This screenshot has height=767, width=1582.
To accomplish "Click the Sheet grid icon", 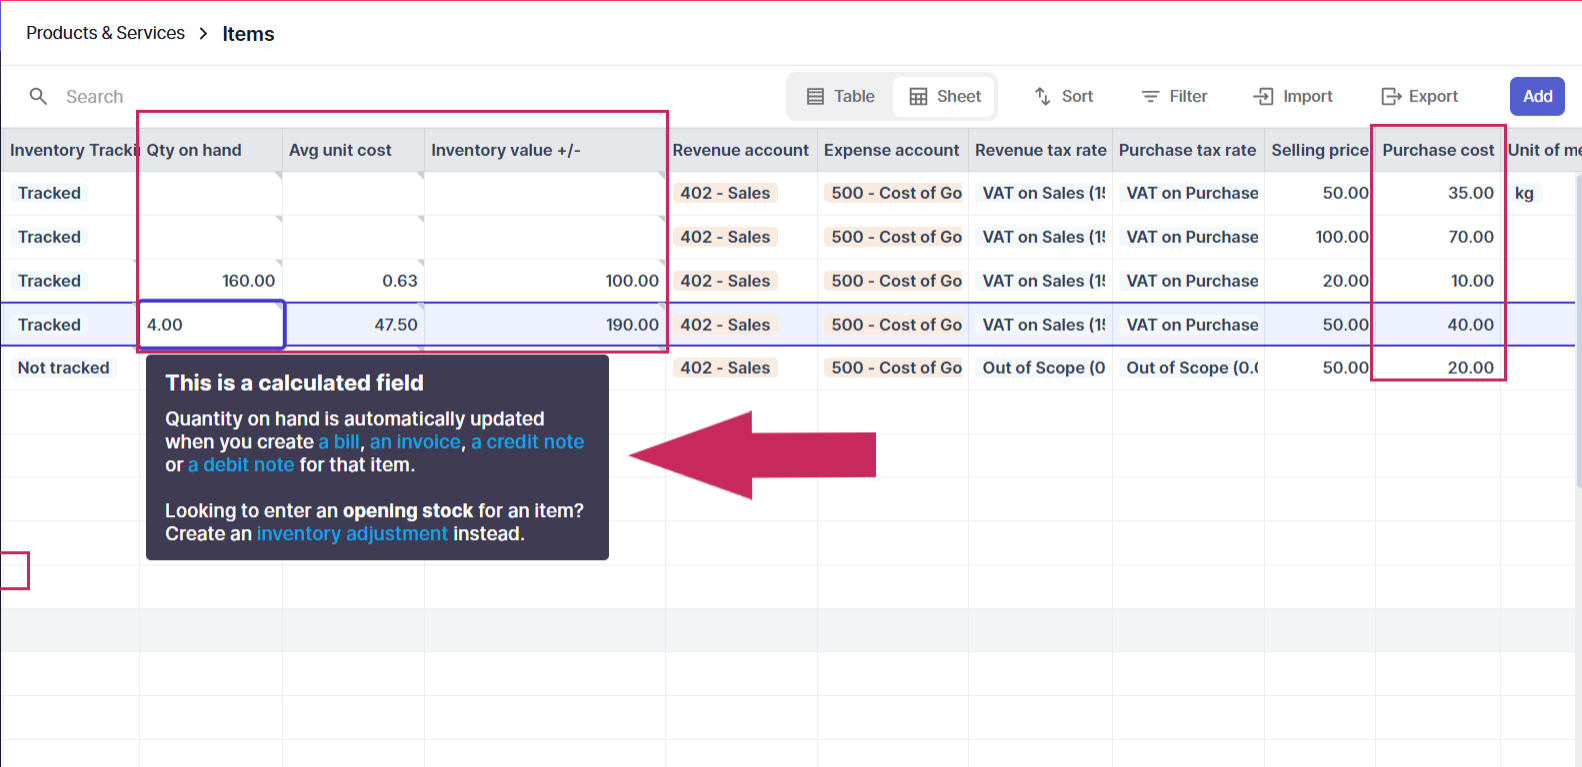I will coord(918,96).
